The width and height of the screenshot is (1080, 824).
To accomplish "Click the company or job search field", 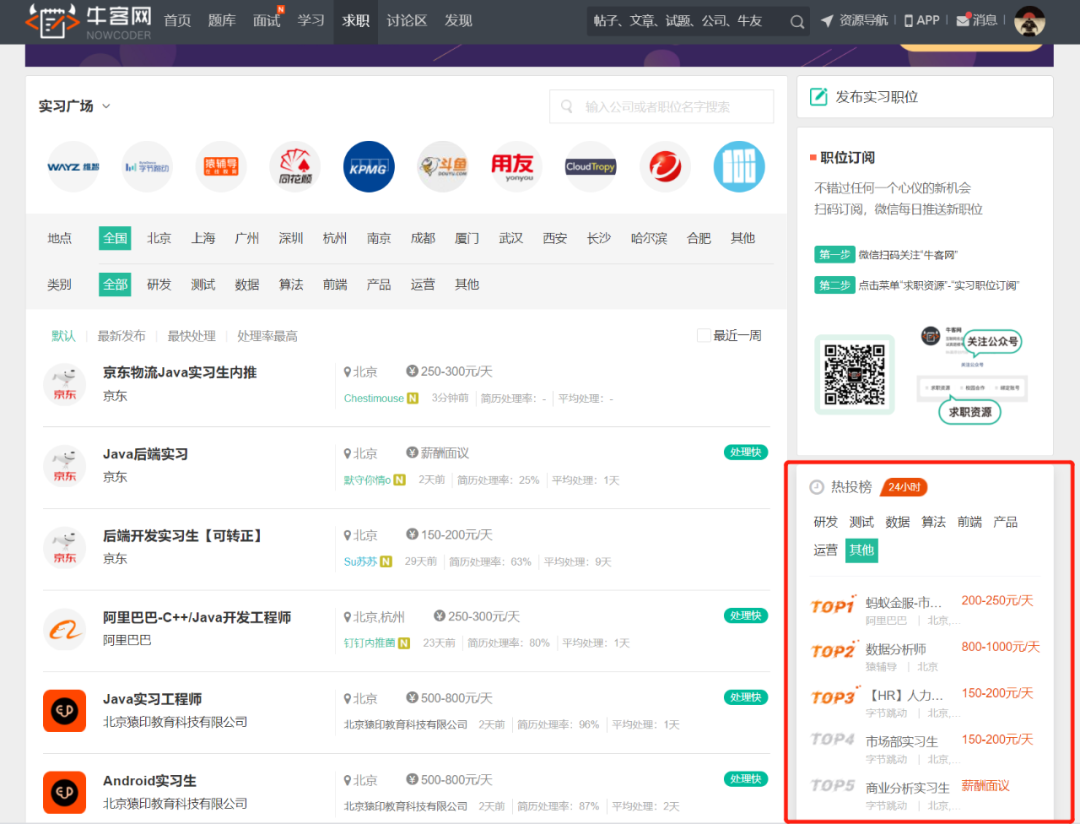I will pos(661,107).
